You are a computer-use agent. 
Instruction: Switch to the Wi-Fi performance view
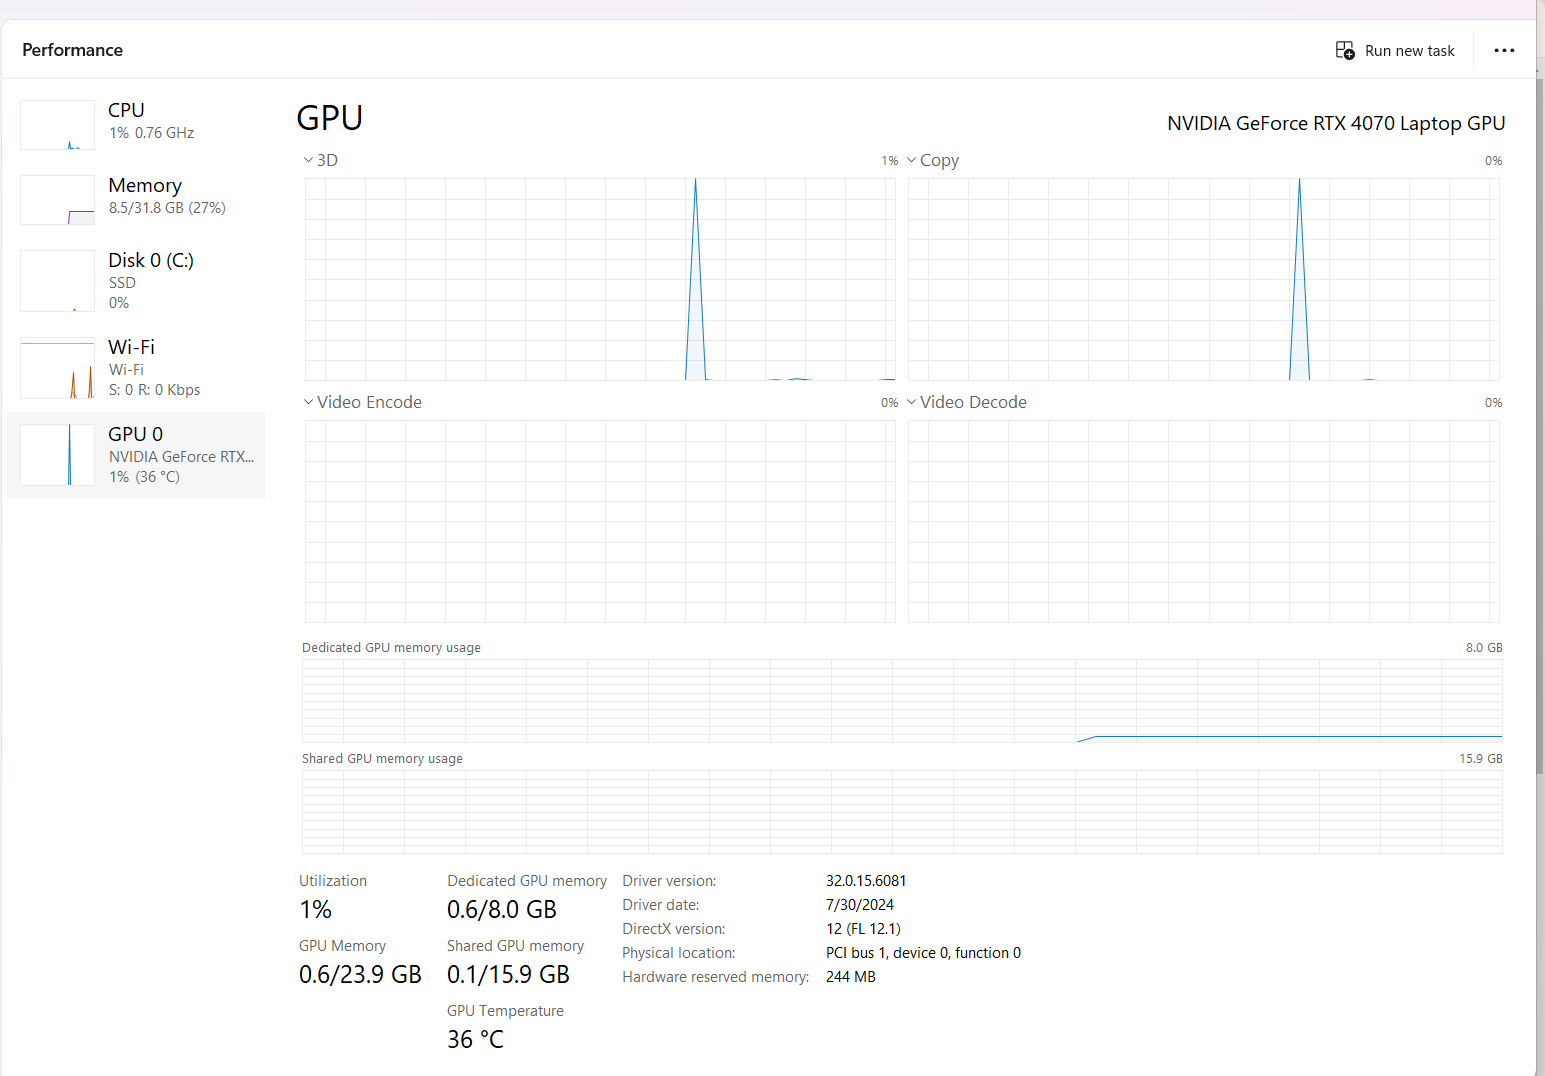[x=136, y=368]
